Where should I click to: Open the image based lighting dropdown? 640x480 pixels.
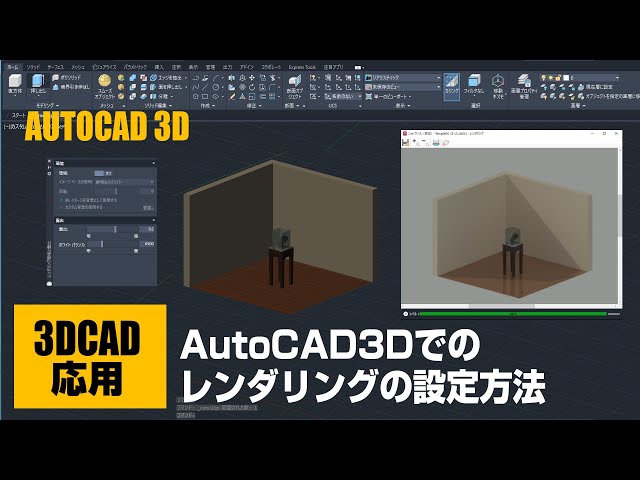[x=124, y=182]
